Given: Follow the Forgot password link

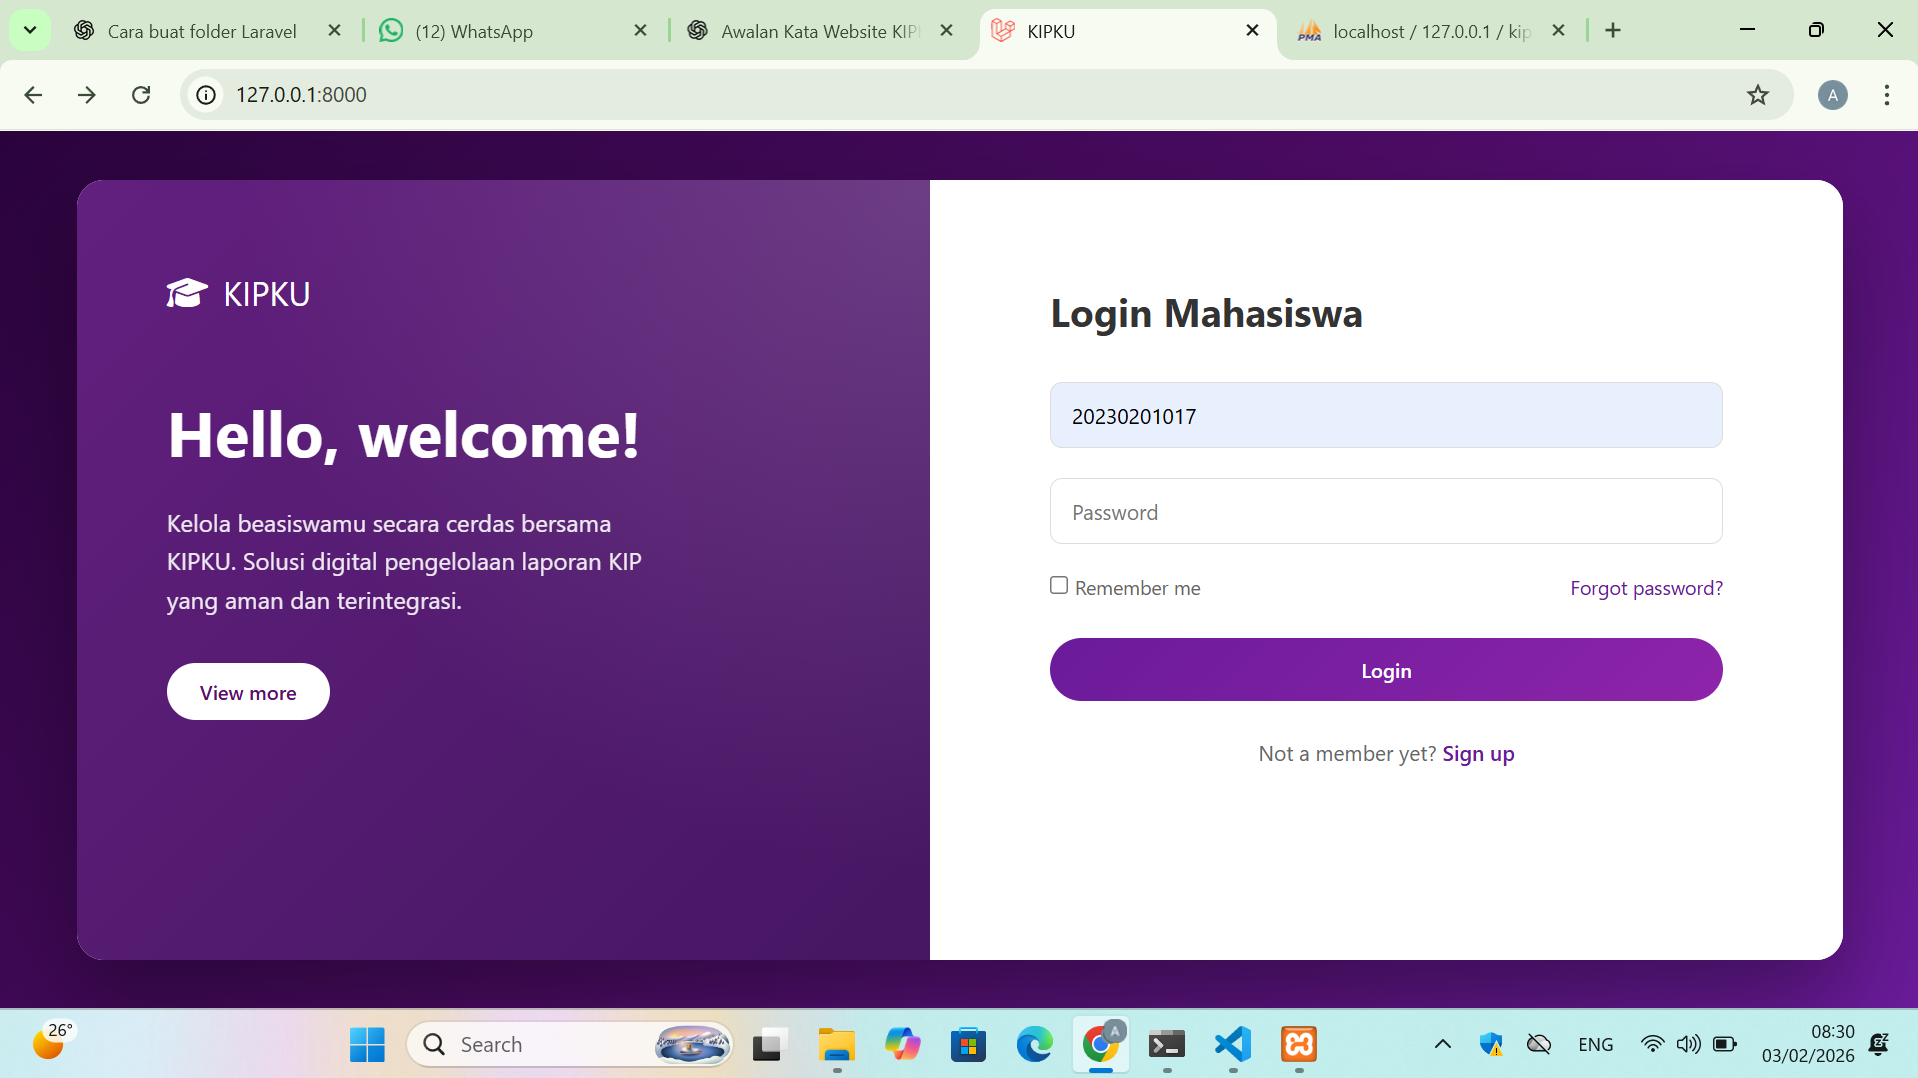Looking at the screenshot, I should 1646,588.
